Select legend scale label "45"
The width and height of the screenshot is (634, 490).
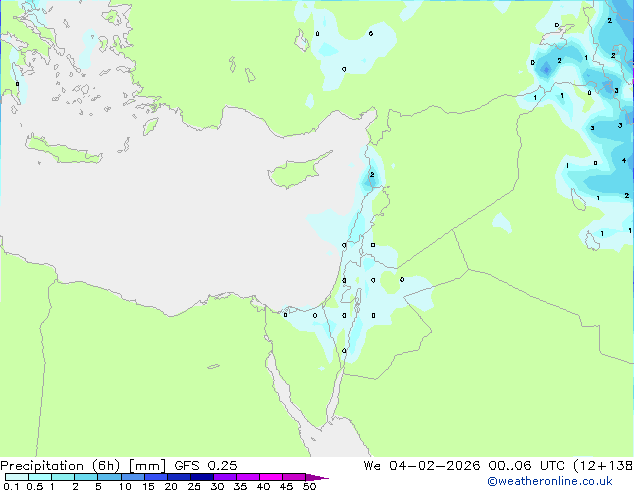286,486
